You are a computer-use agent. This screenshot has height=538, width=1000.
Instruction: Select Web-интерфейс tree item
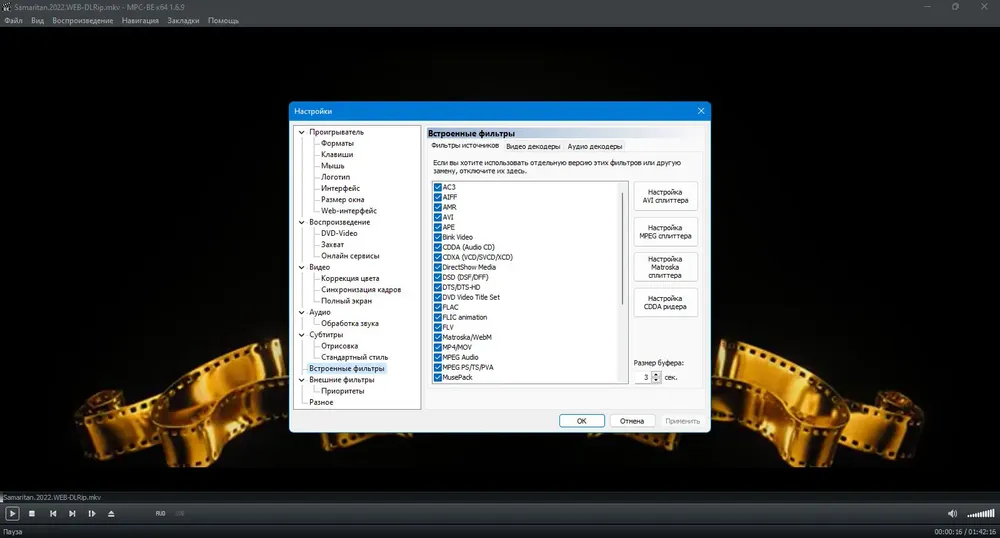click(x=349, y=211)
